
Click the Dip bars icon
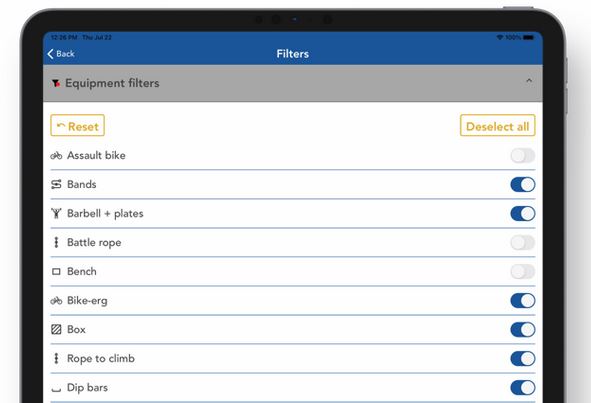coord(56,389)
